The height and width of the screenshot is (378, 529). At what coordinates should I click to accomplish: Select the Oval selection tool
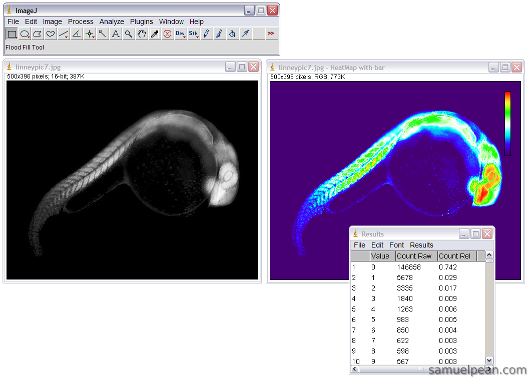click(x=25, y=34)
